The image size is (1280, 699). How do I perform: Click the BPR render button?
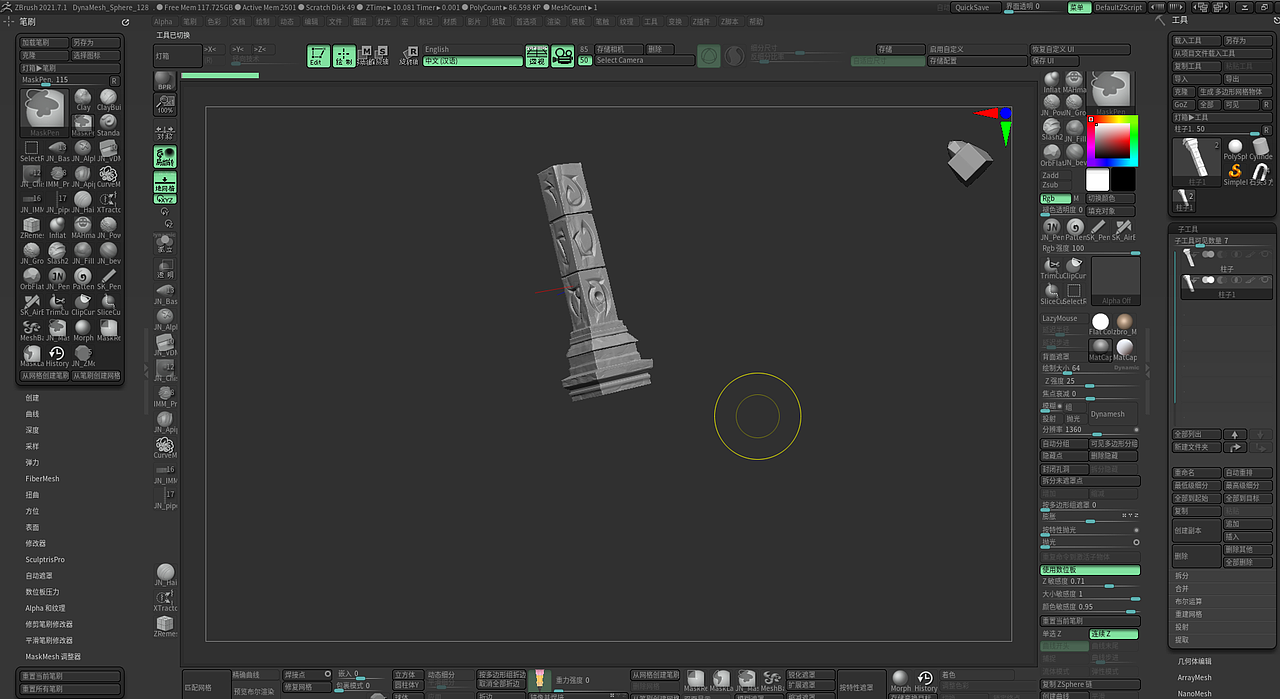pyautogui.click(x=165, y=82)
